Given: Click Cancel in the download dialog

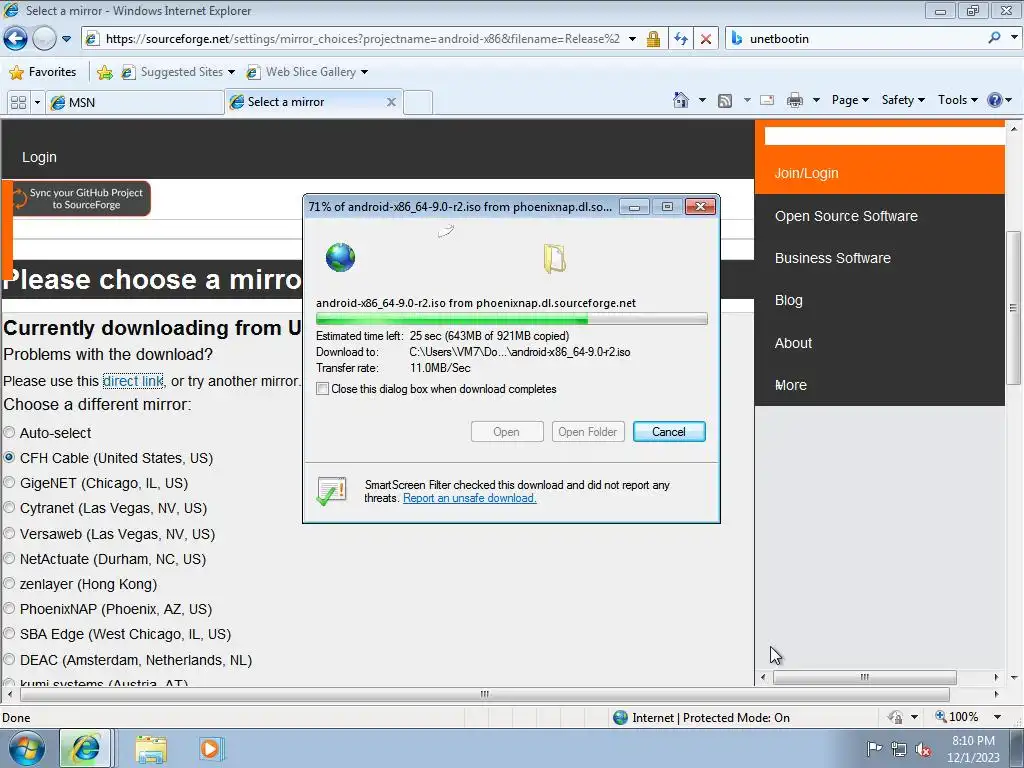Looking at the screenshot, I should [x=669, y=432].
